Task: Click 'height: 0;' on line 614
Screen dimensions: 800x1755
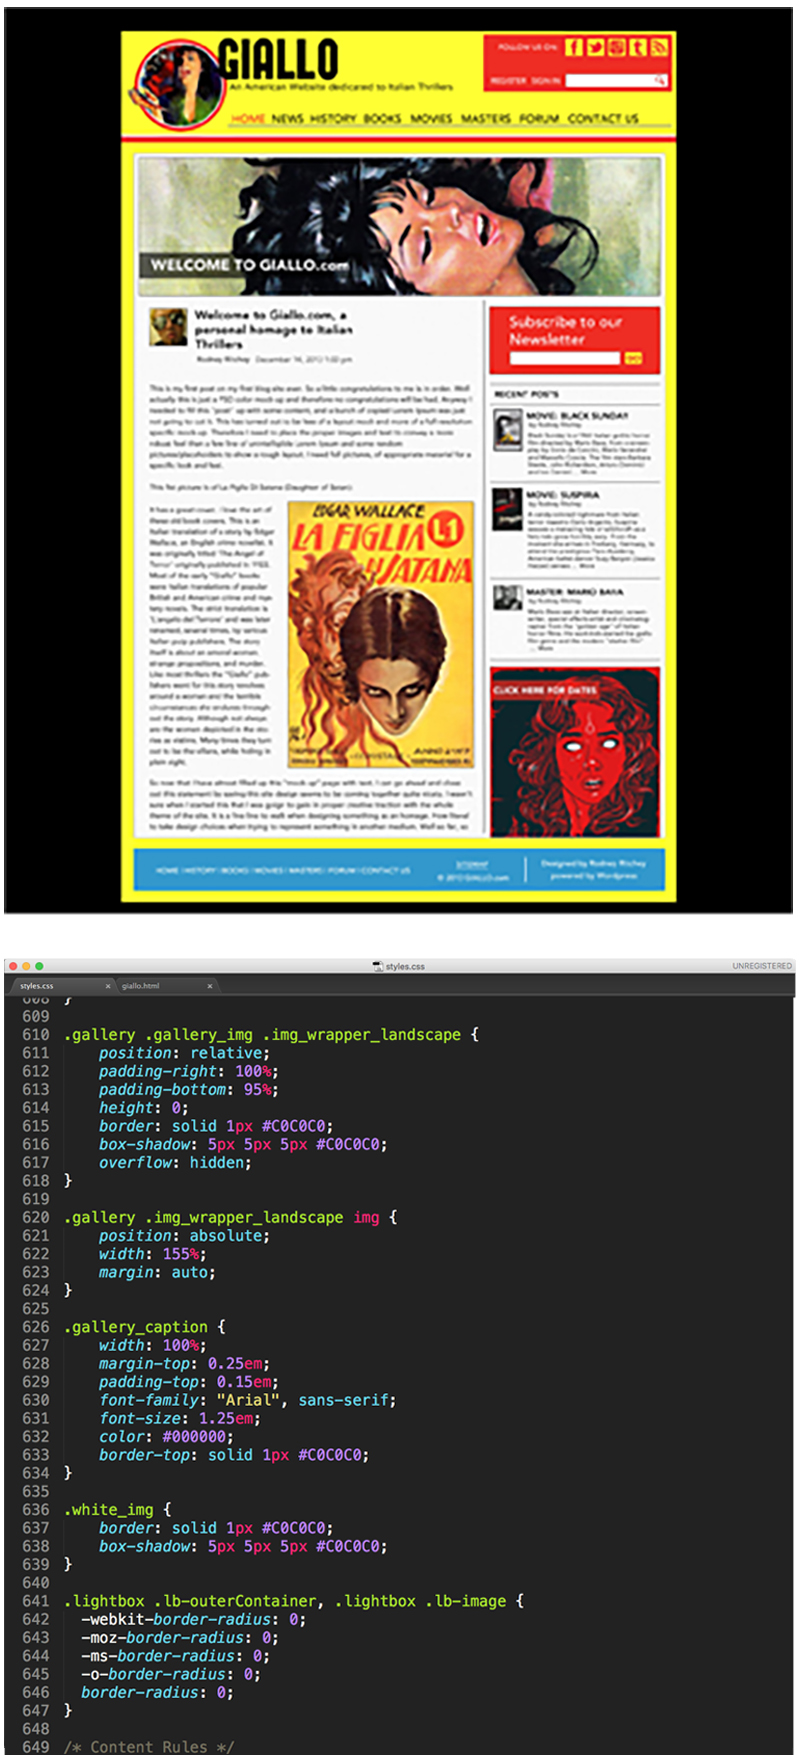Action: point(143,1108)
